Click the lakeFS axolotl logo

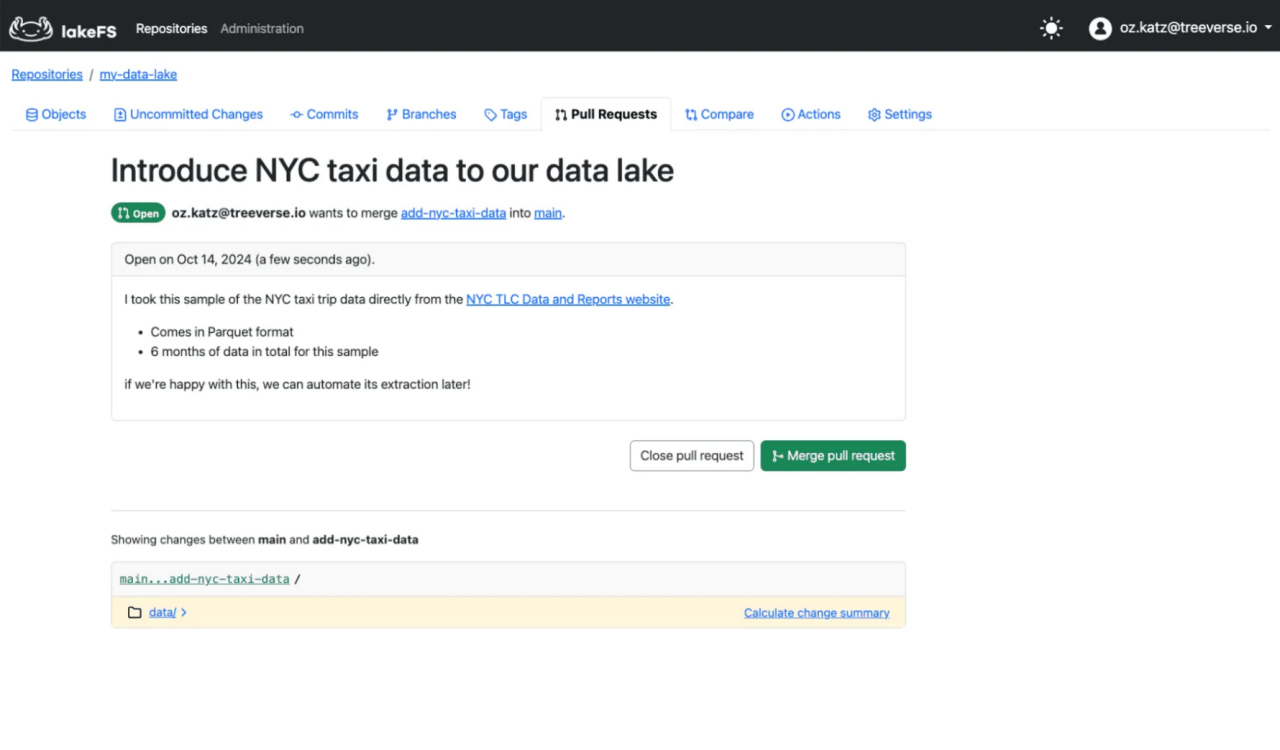point(30,28)
